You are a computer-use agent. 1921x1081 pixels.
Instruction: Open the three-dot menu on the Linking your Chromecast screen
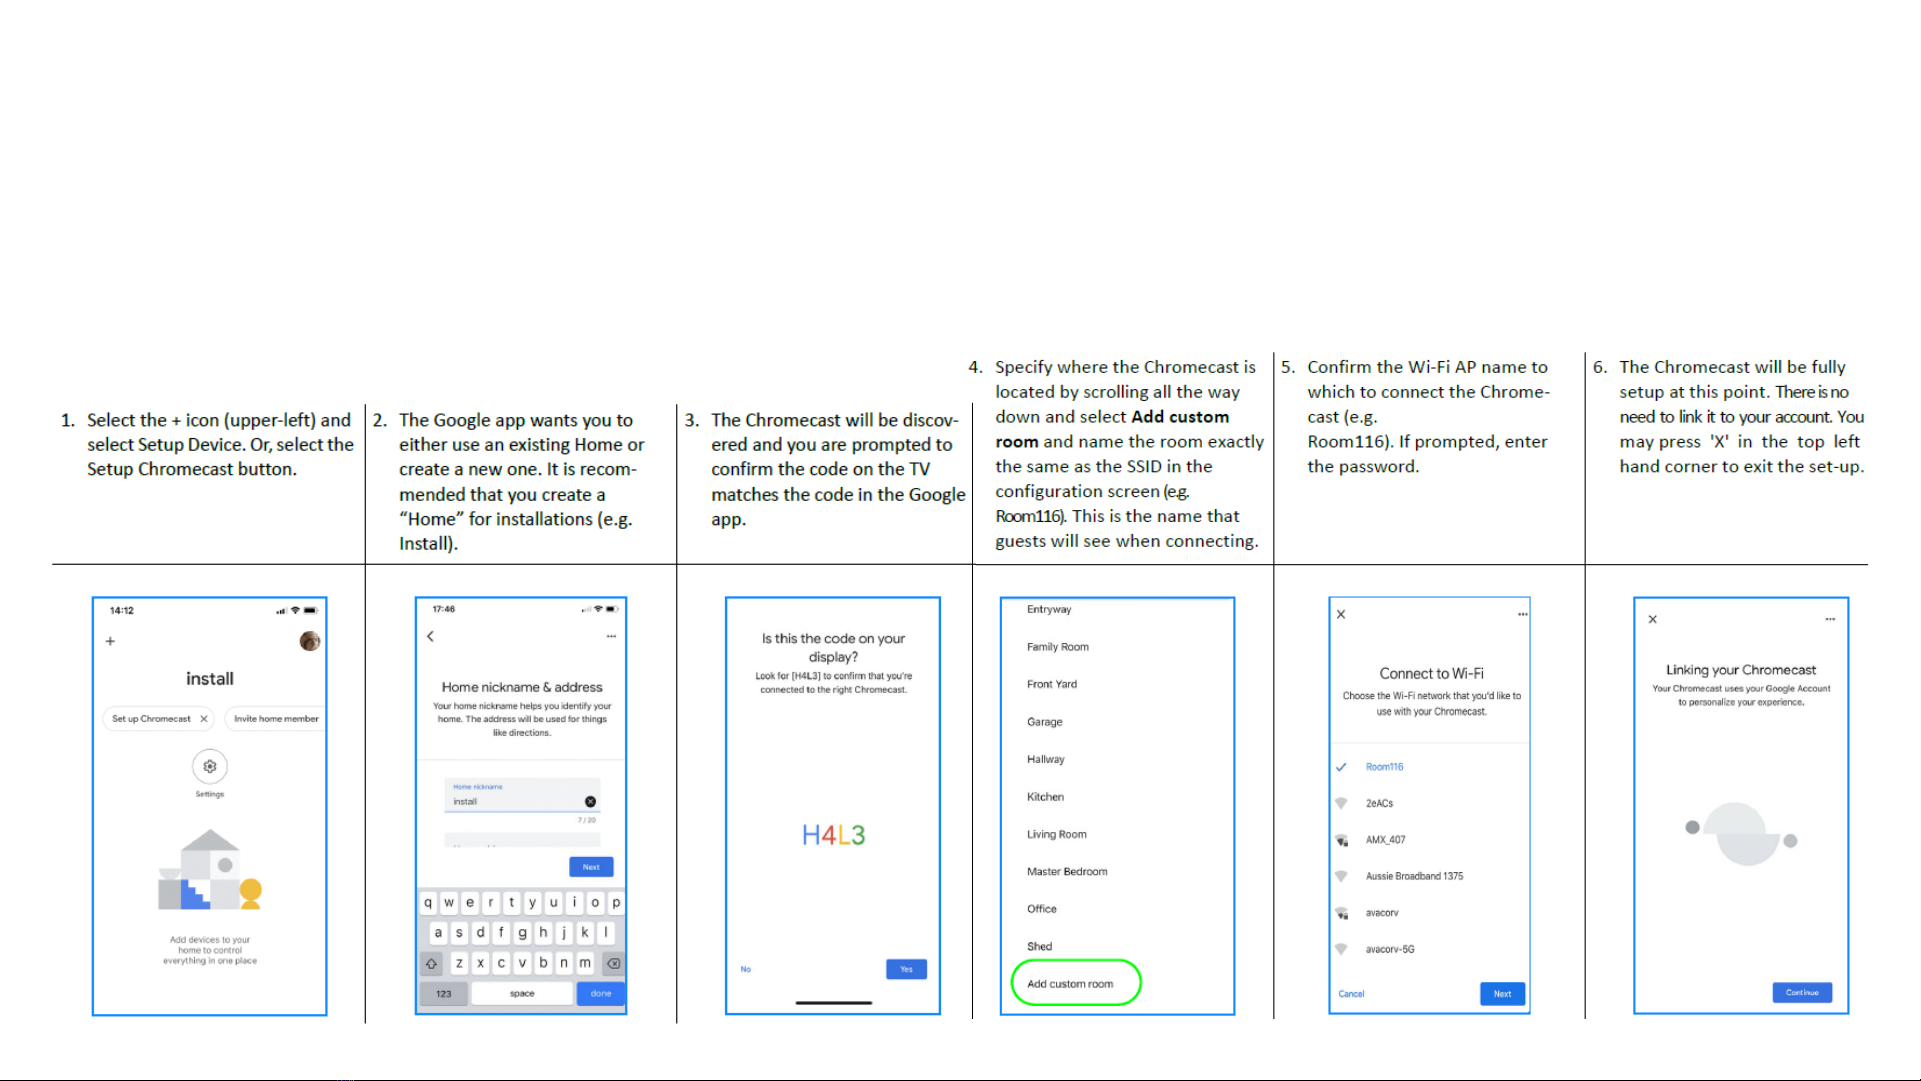tap(1830, 619)
